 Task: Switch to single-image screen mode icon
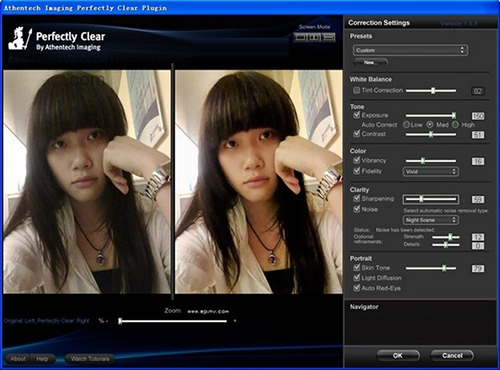[x=300, y=37]
